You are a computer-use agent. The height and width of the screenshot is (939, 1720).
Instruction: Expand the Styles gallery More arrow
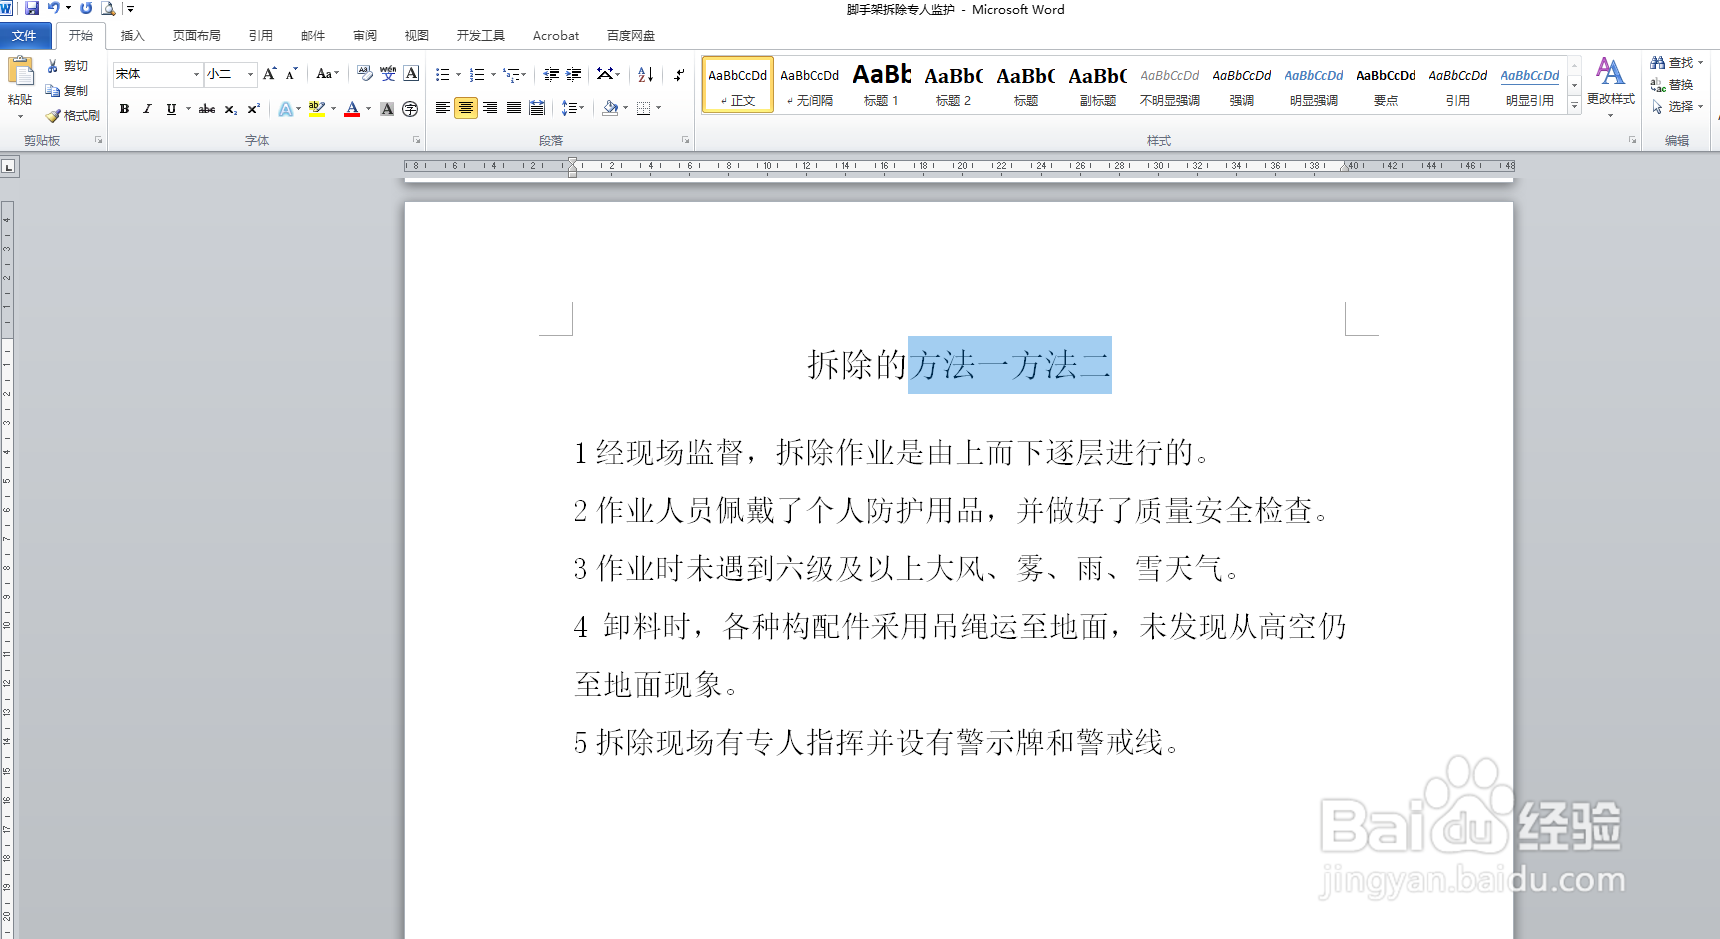[x=1574, y=105]
